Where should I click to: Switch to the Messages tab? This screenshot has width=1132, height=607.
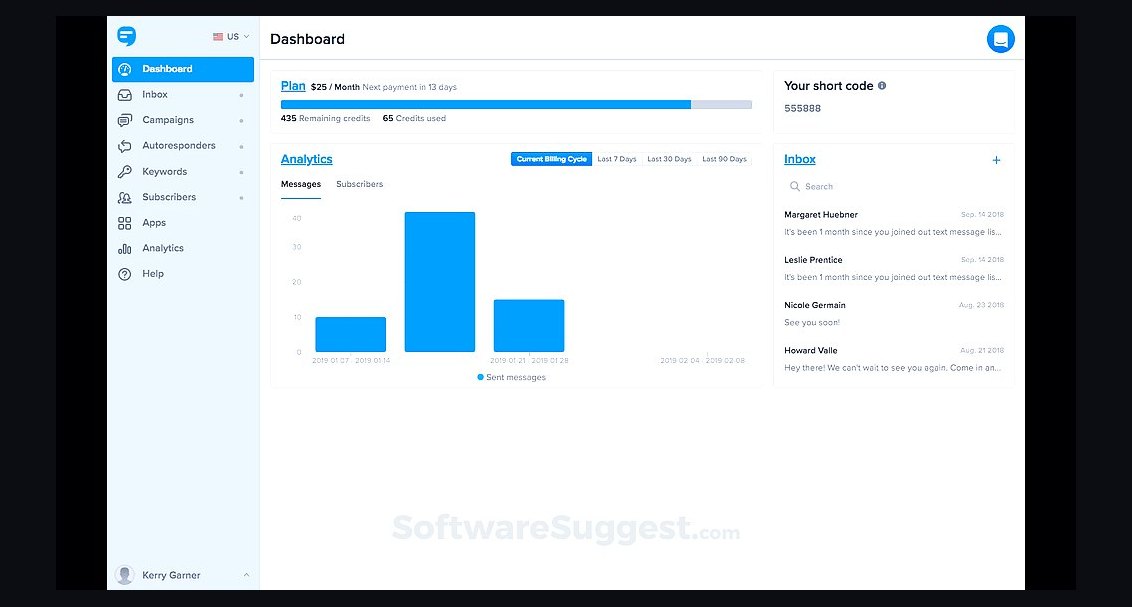tap(300, 185)
